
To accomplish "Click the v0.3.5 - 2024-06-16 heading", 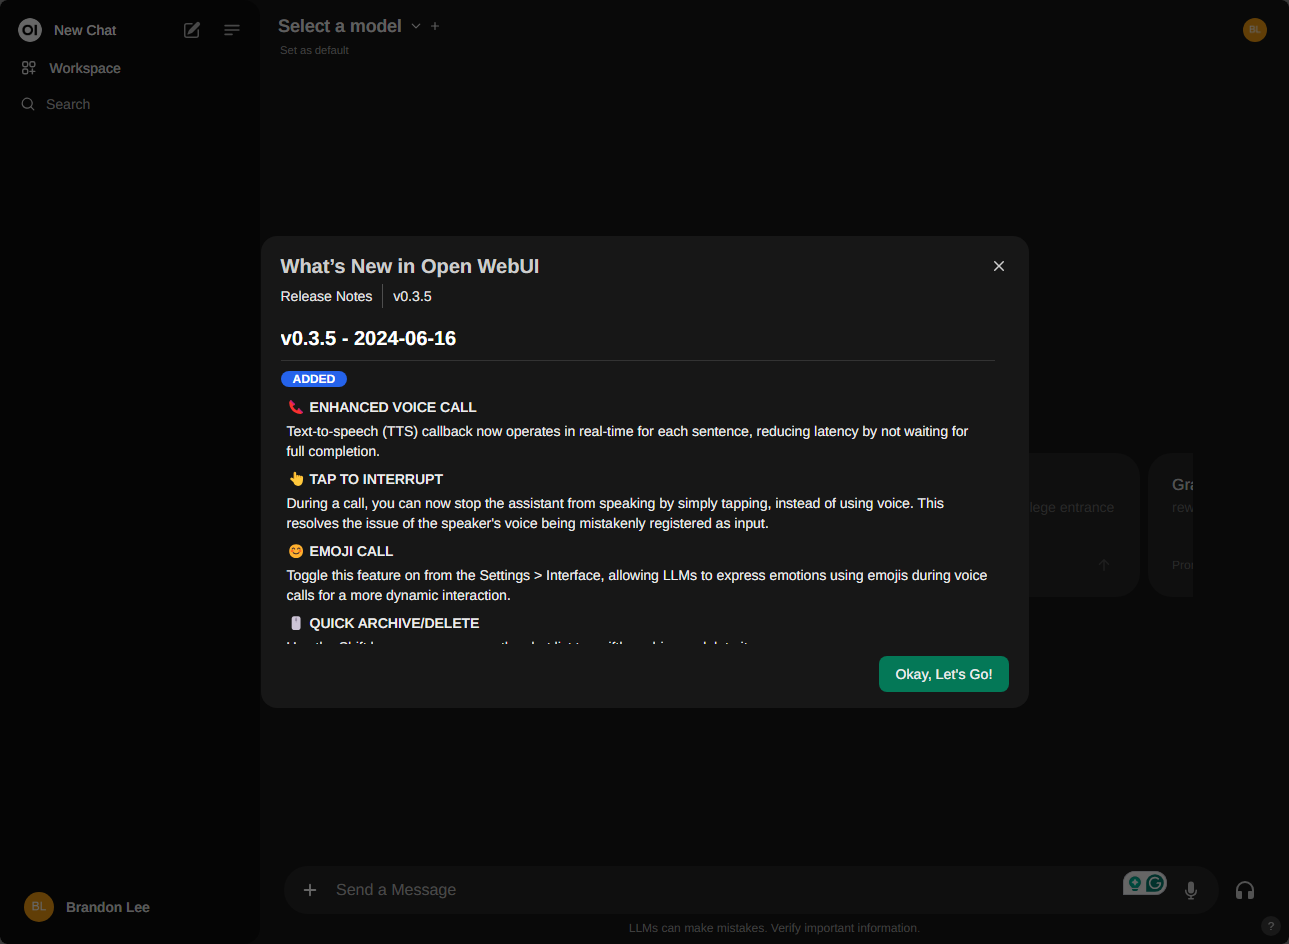I will (x=368, y=338).
